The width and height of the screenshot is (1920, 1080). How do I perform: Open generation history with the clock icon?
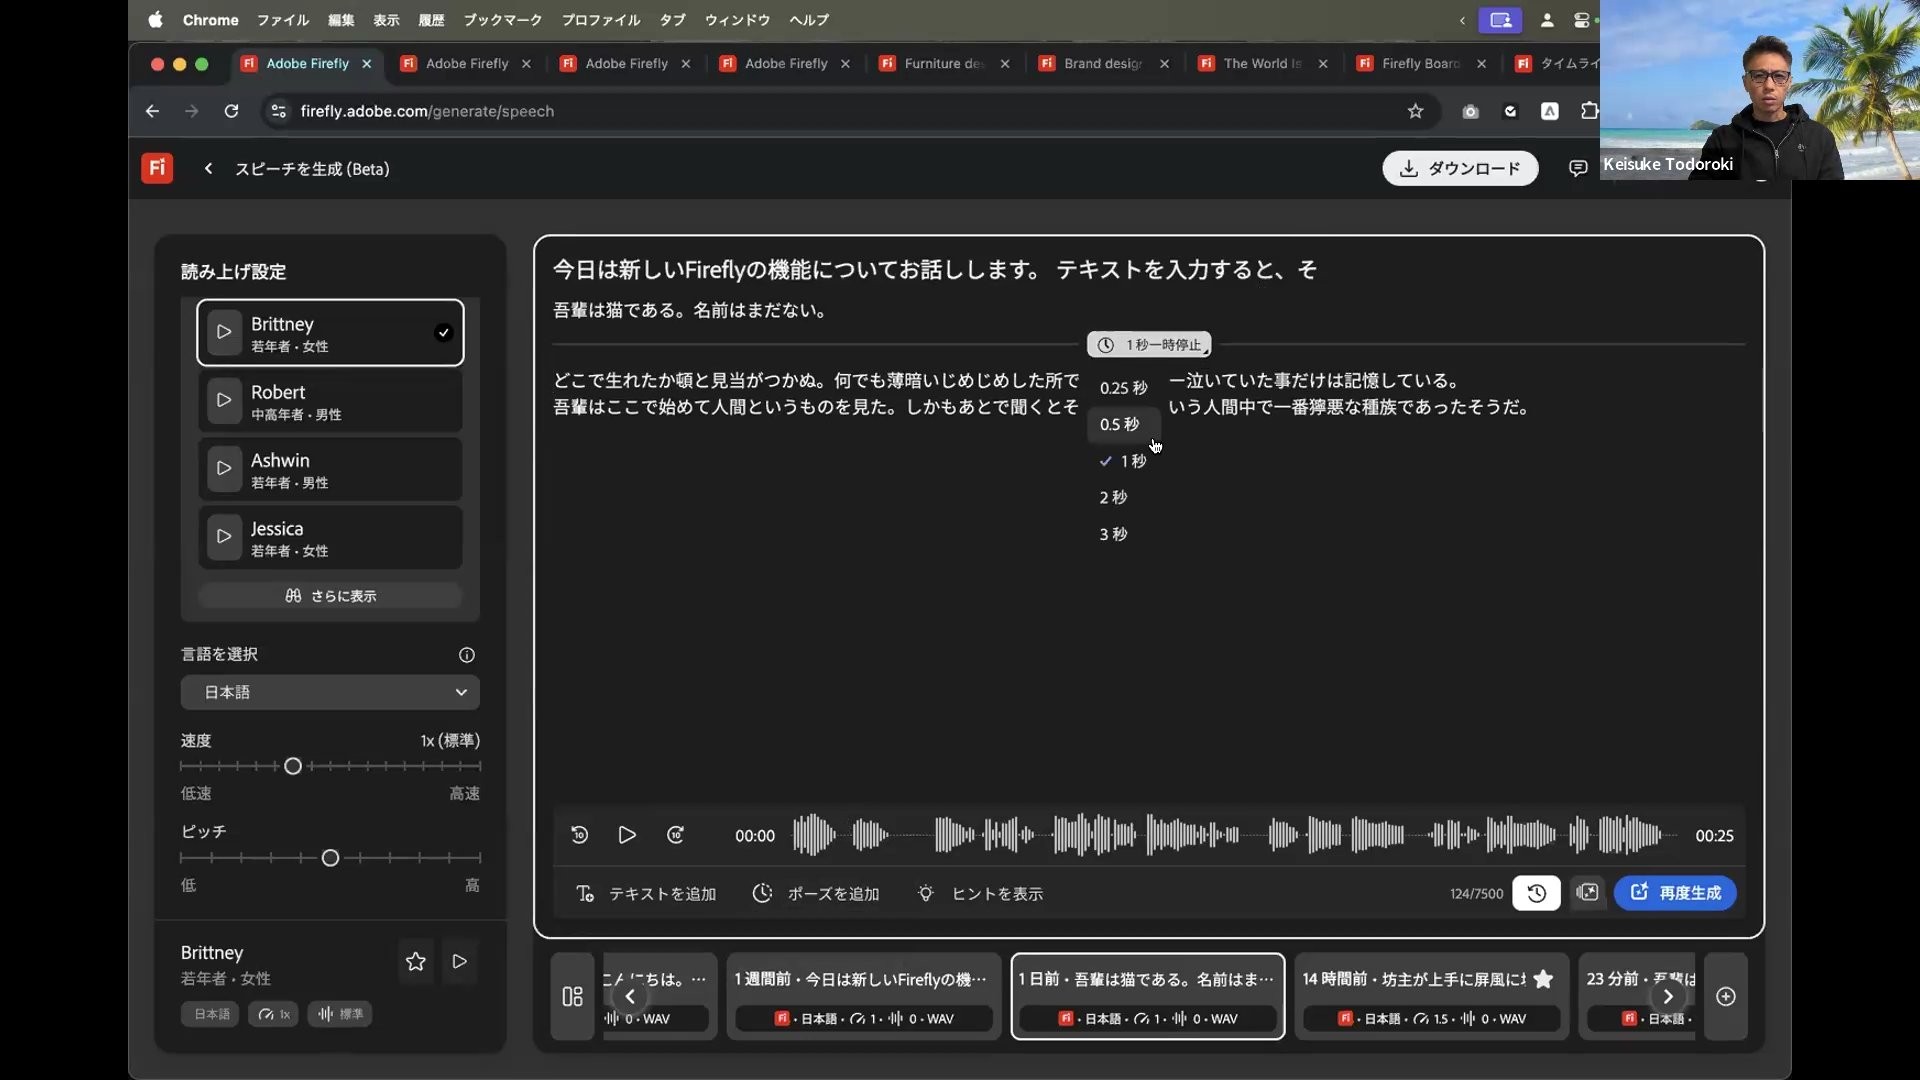(1536, 893)
